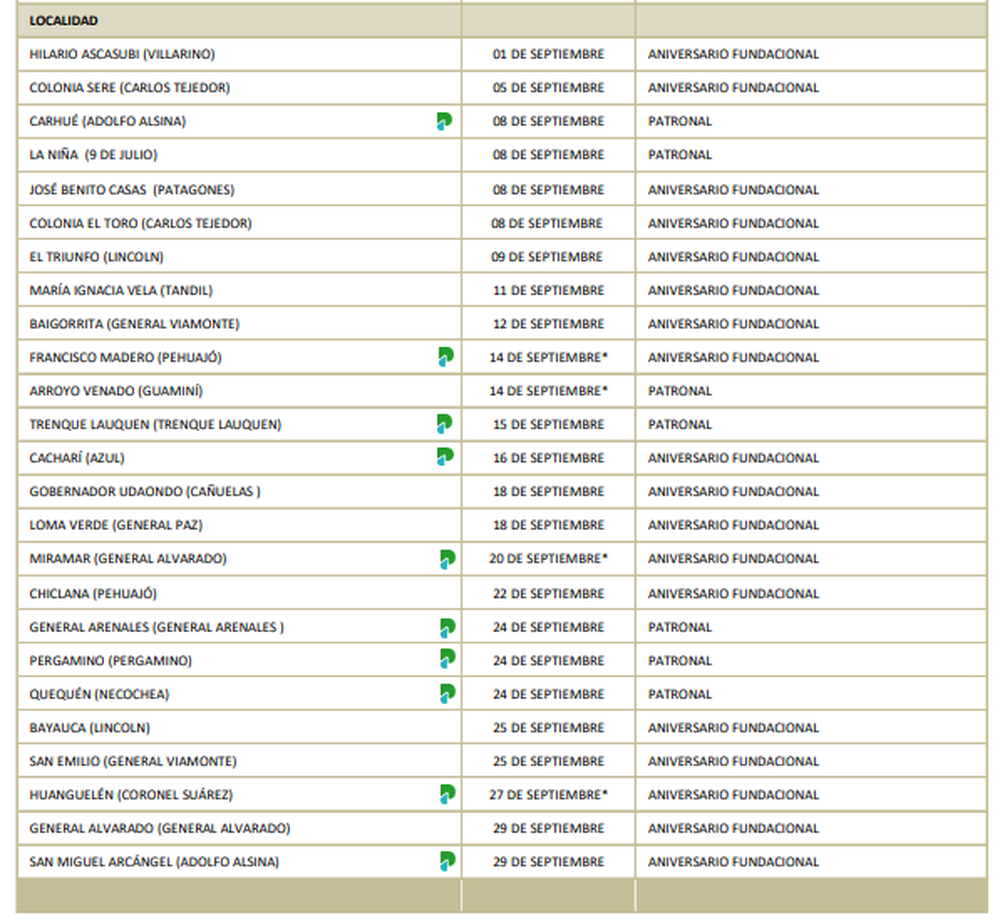Click the 09 DE SEPTIEMBRE date for El Triunfo
The width and height of the screenshot is (1000, 920).
pyautogui.click(x=548, y=257)
